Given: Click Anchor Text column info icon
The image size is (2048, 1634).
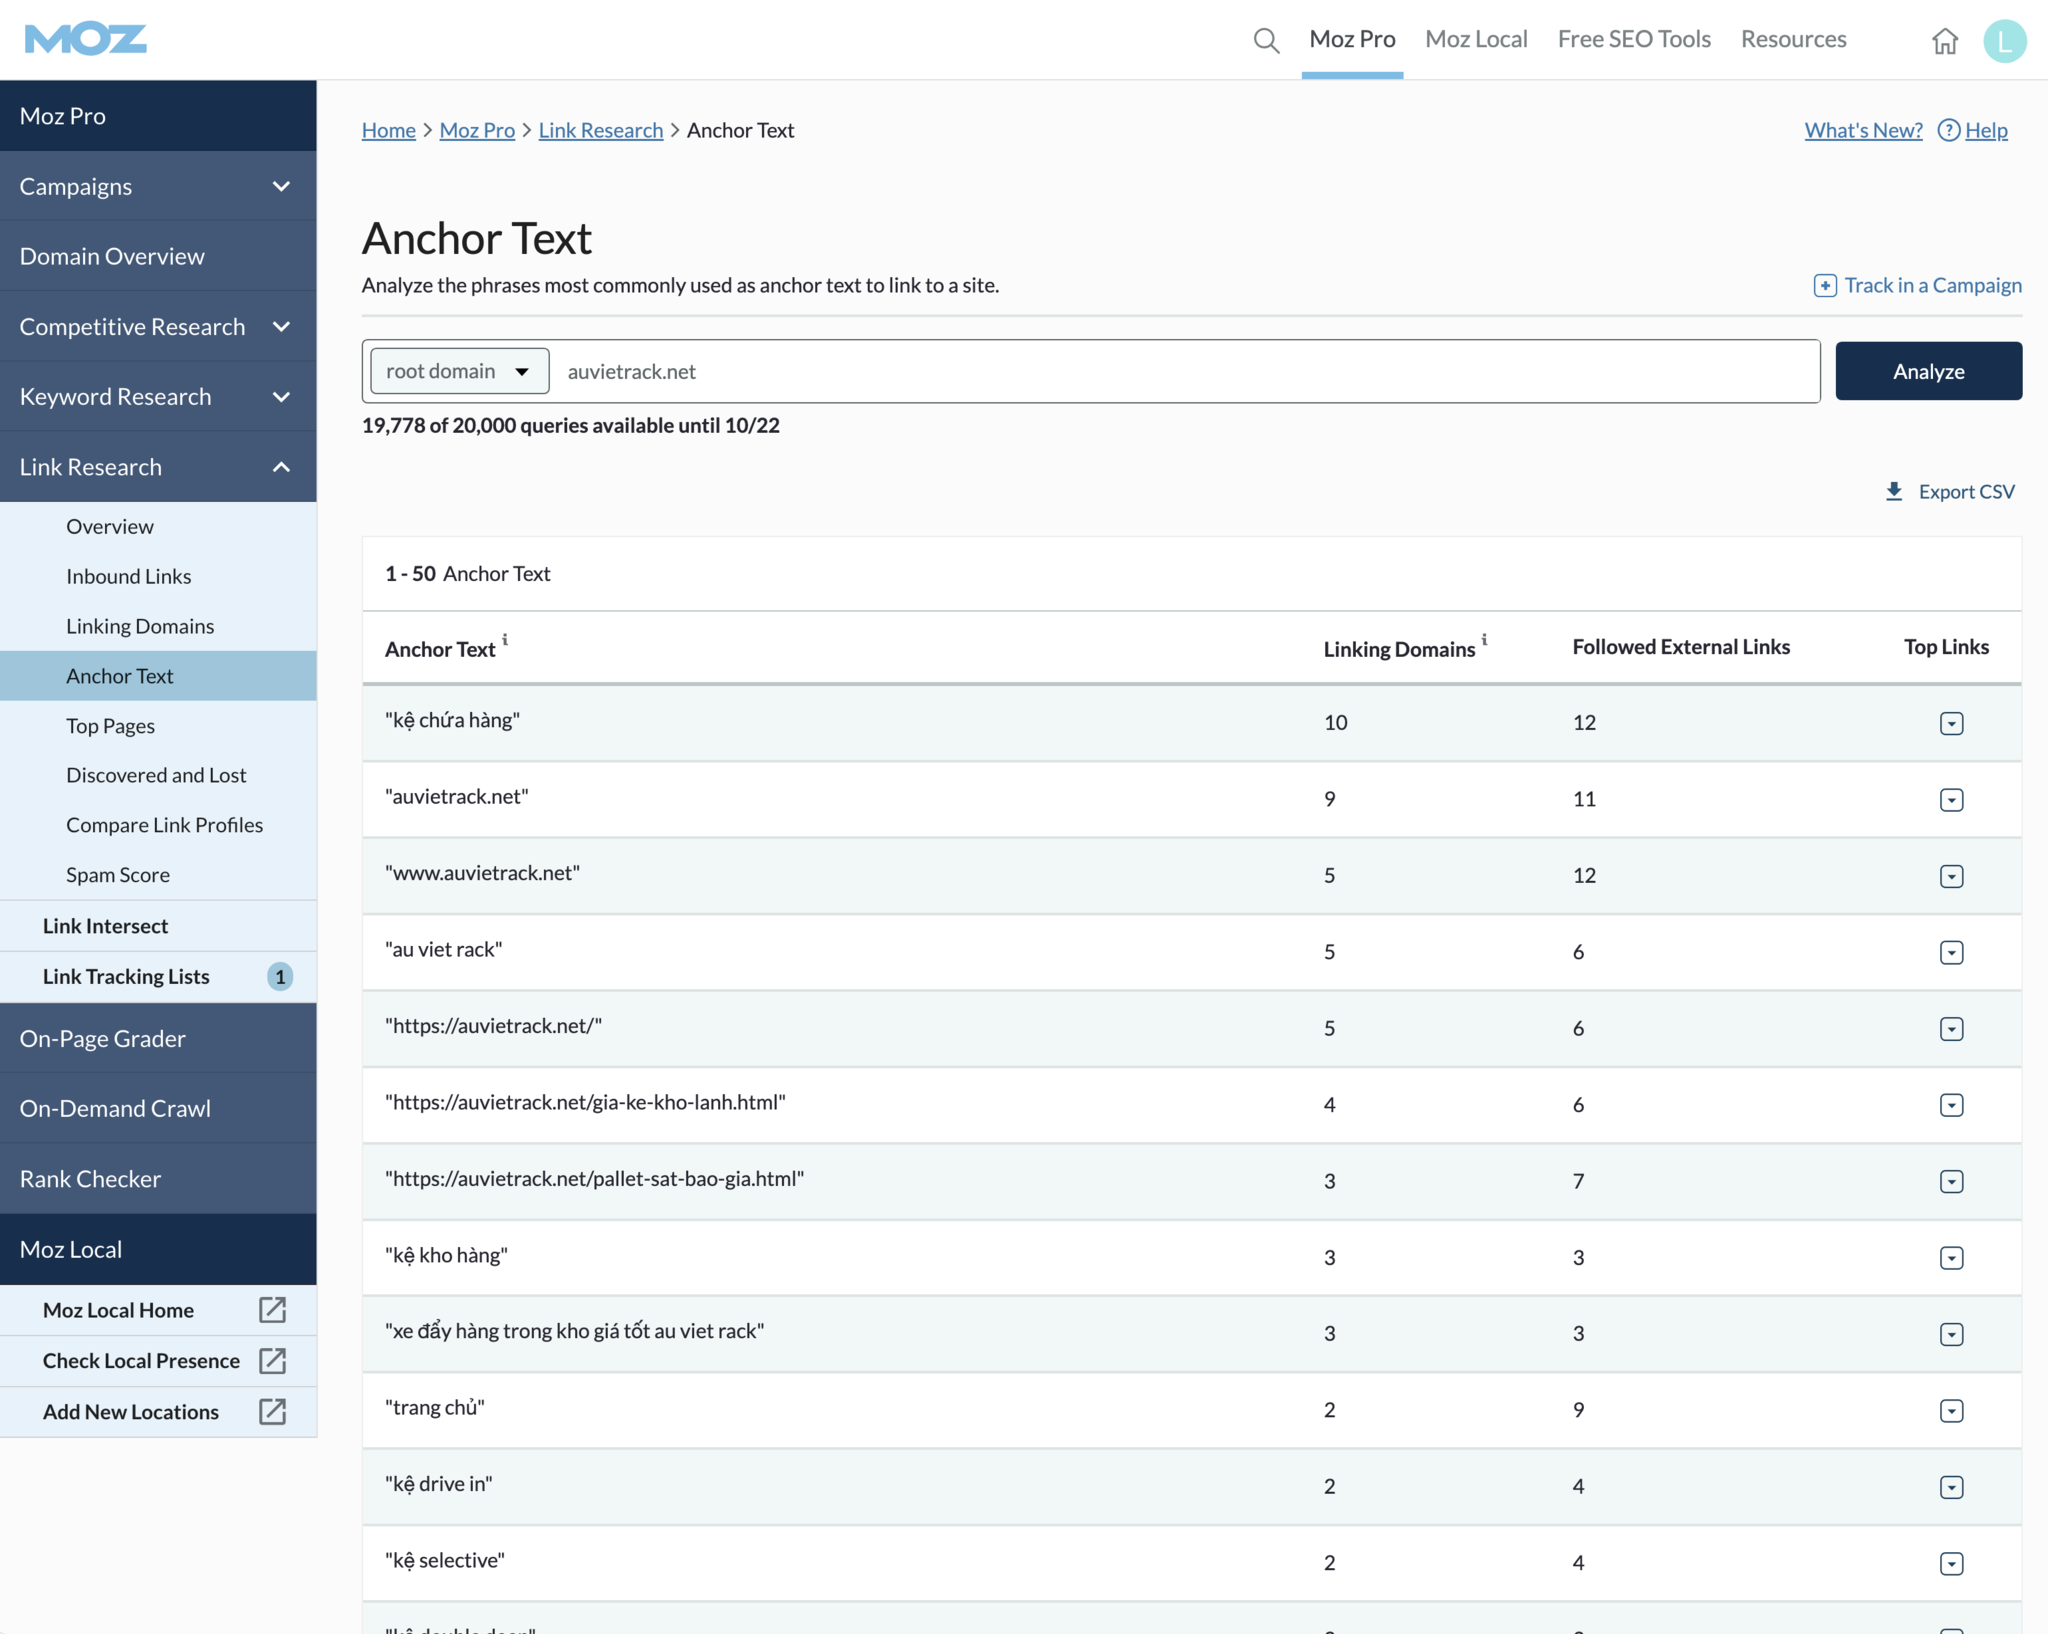Looking at the screenshot, I should [x=505, y=640].
